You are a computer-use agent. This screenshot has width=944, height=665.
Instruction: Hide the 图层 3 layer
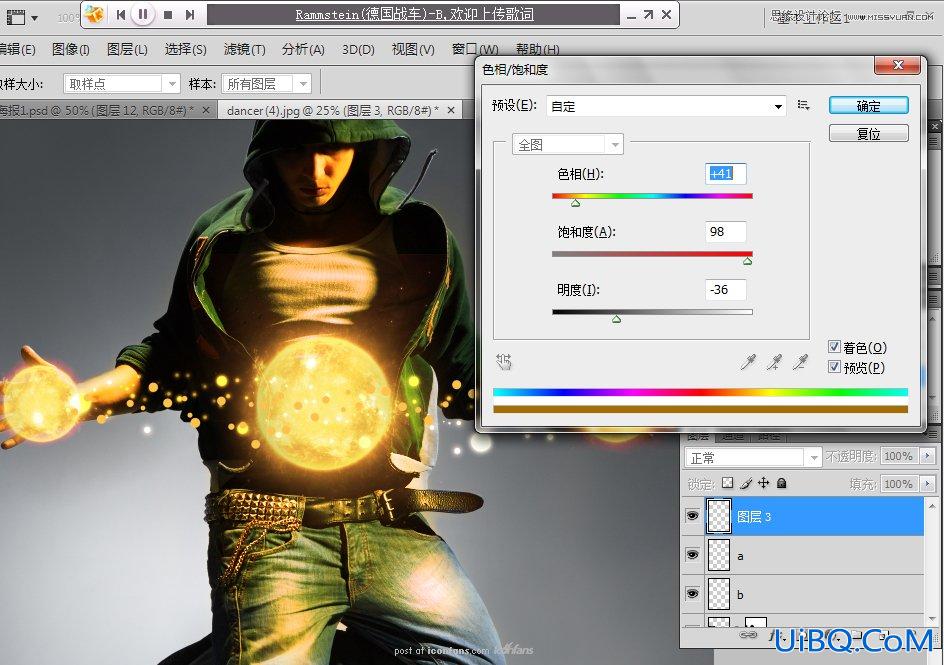[692, 516]
